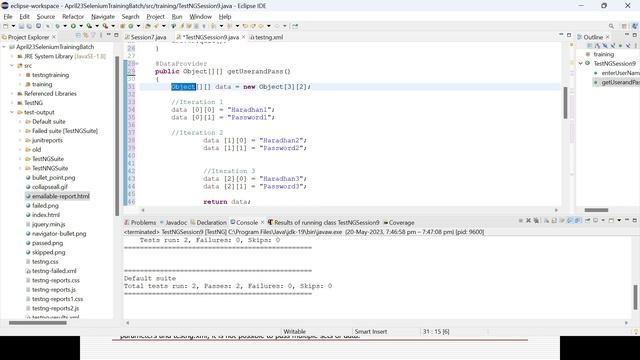This screenshot has width=640, height=360.
Task: Collapse the April23SeleniumTrainingBatch project node
Action: tap(4, 47)
